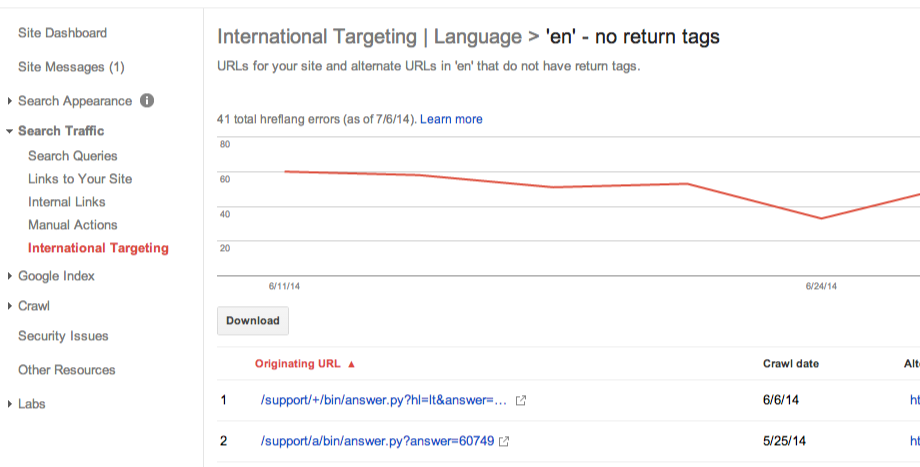The width and height of the screenshot is (920, 467).
Task: Sort by Originating URL column arrow
Action: point(351,364)
